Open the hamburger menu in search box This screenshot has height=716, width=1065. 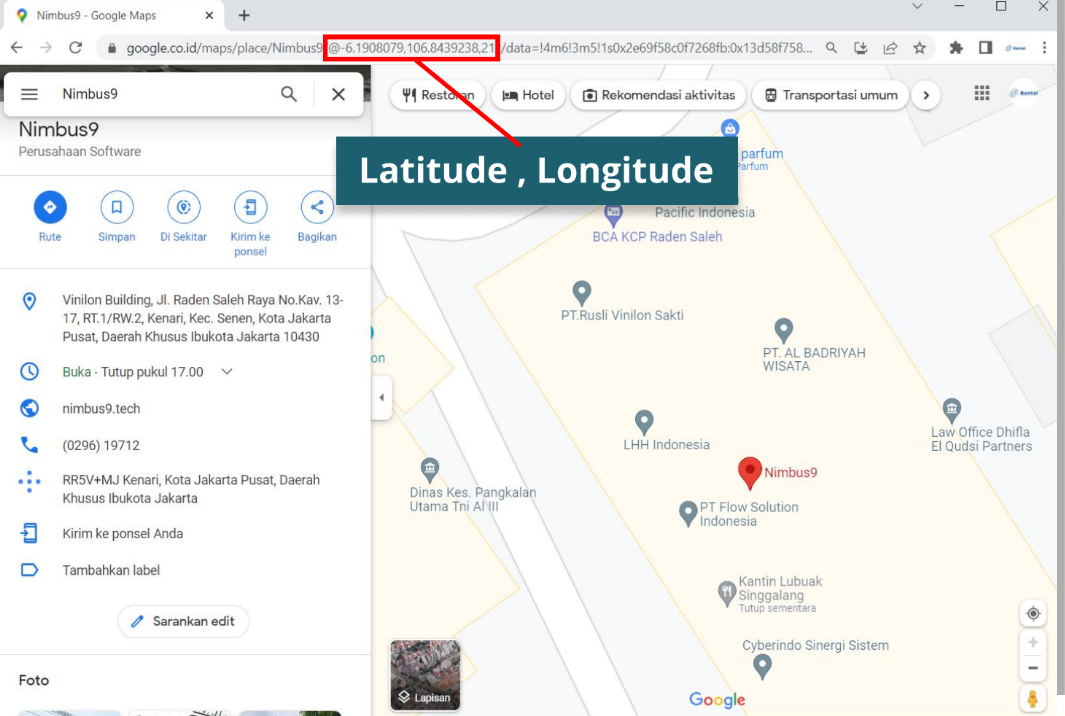(30, 94)
